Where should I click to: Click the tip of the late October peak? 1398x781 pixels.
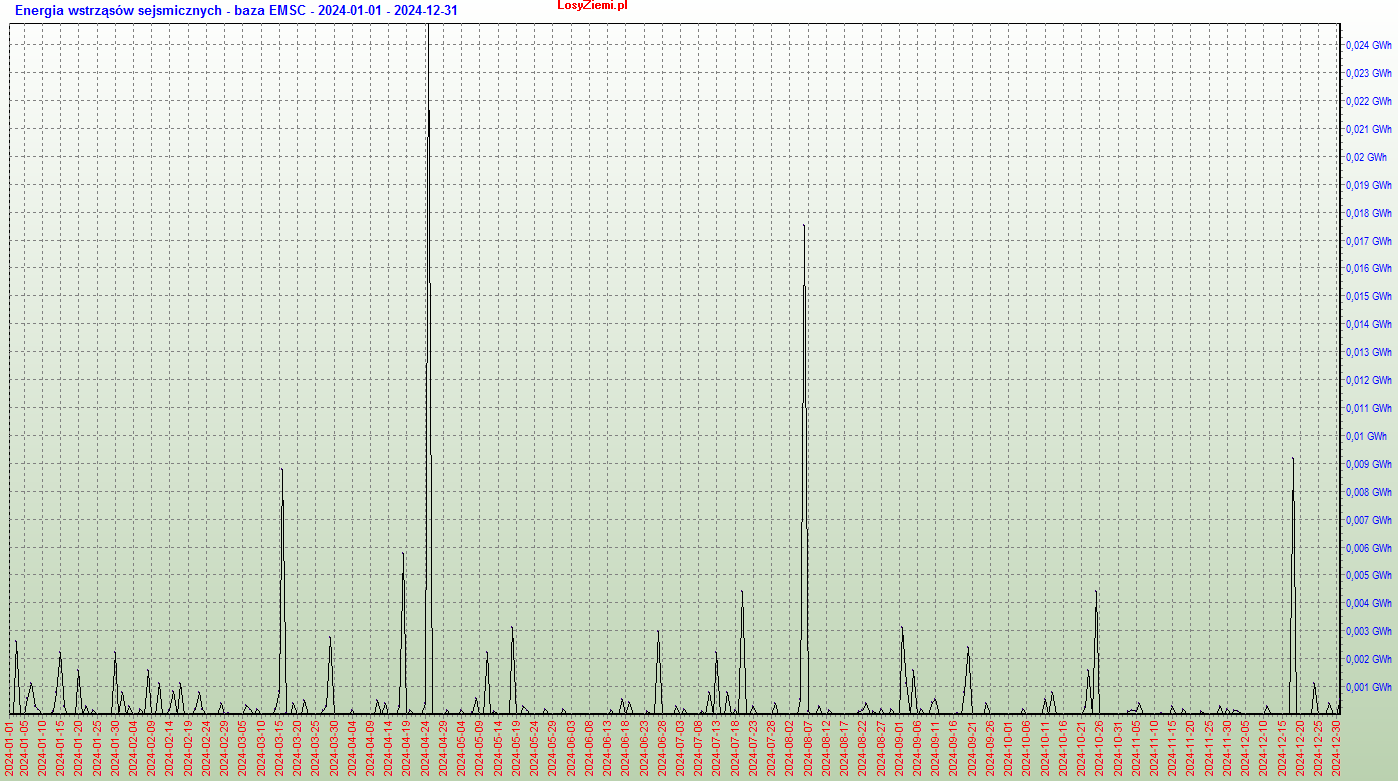1096,591
